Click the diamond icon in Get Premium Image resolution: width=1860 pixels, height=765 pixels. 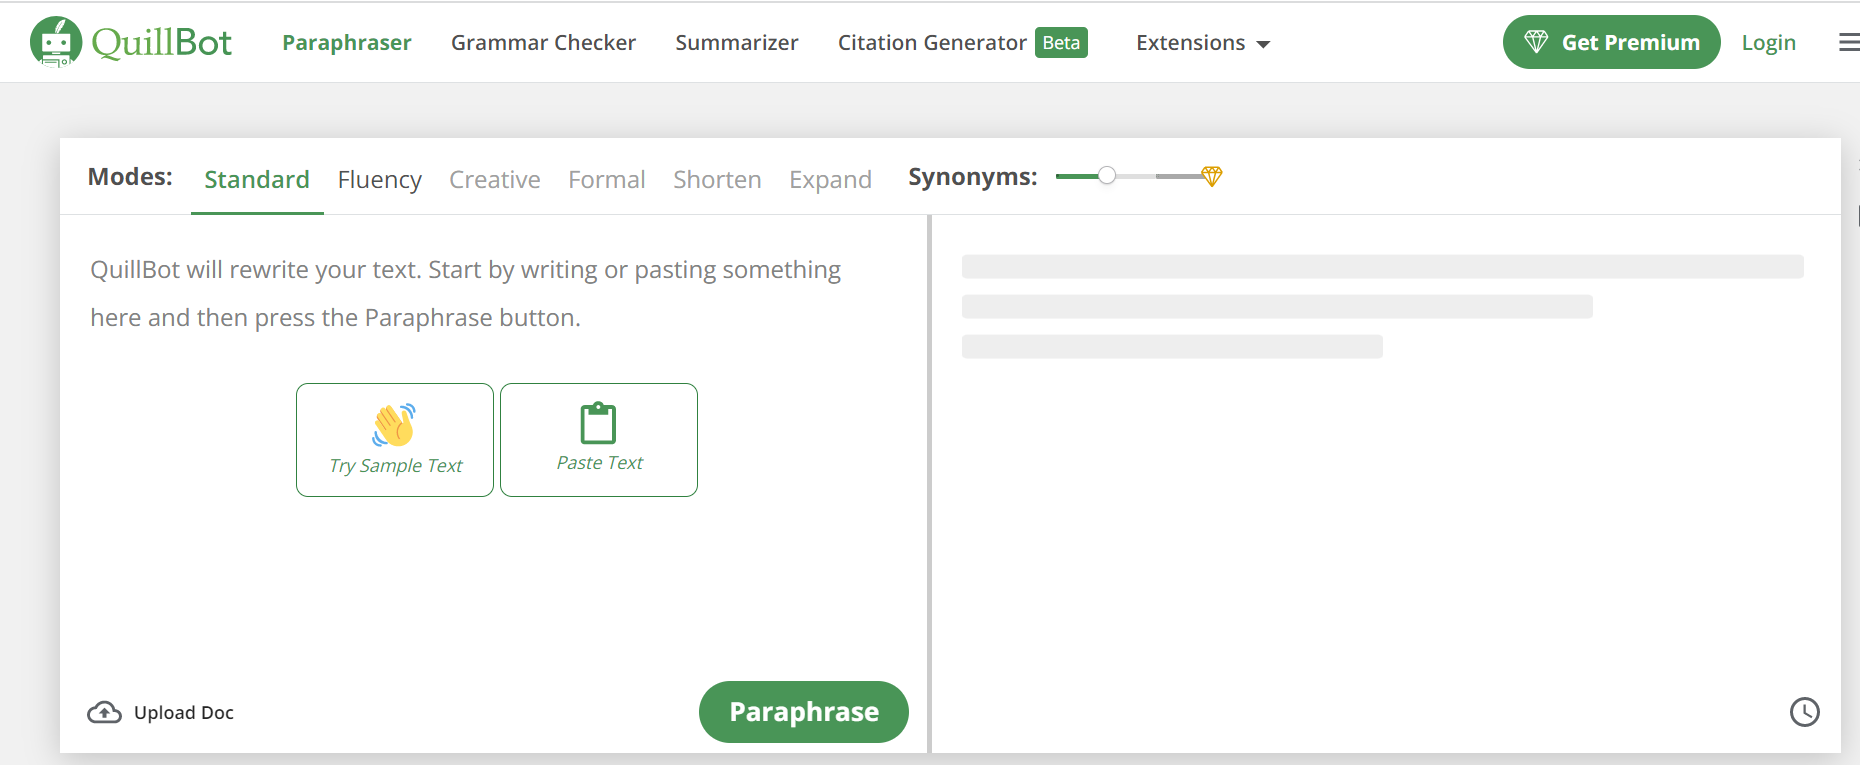point(1536,42)
